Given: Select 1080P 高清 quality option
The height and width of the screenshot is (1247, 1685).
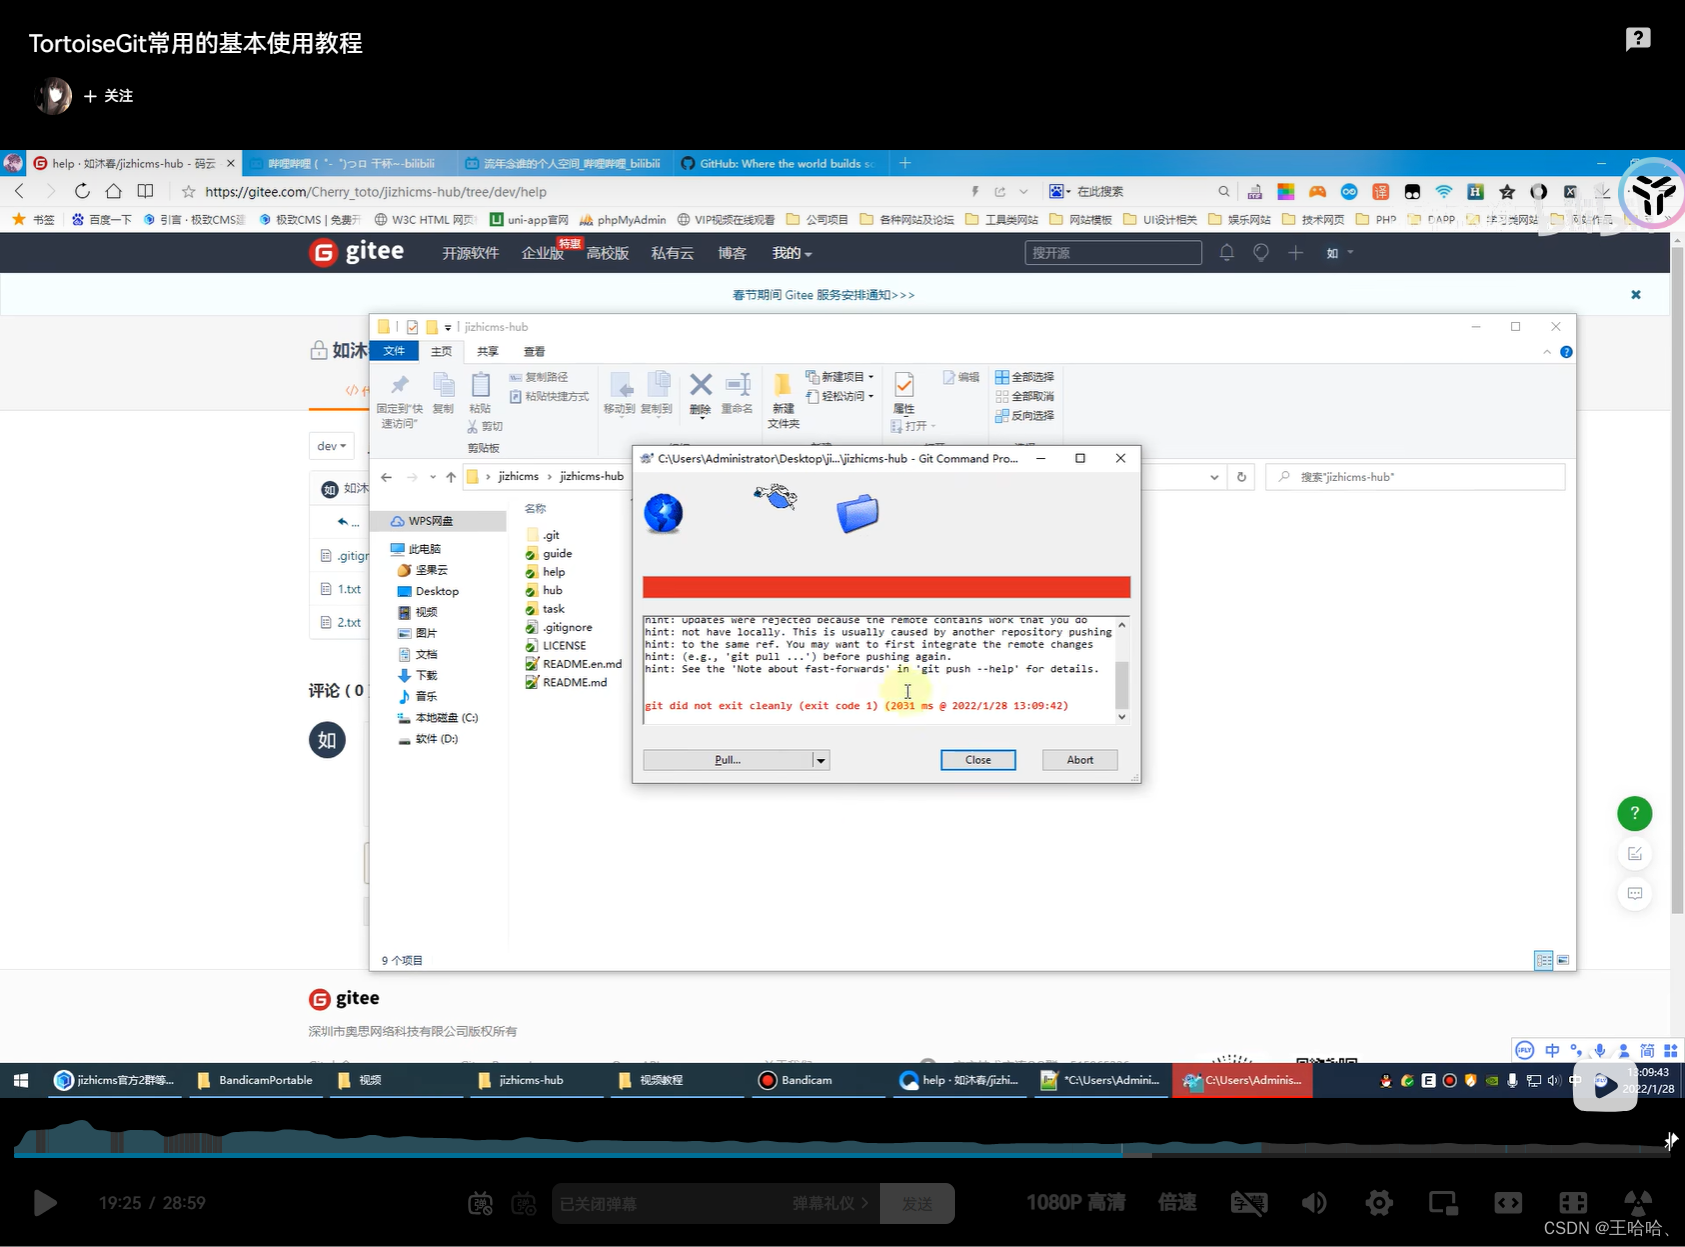Looking at the screenshot, I should [x=1075, y=1203].
